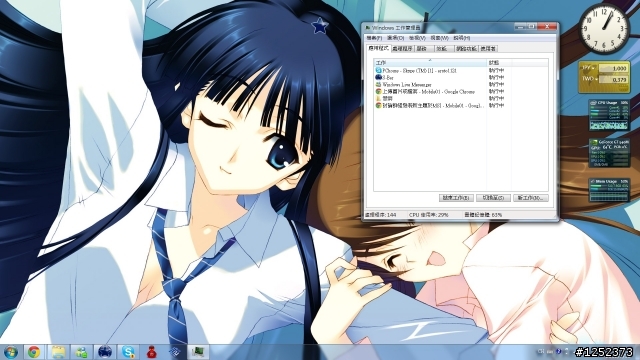Viewport: 640px width, 360px height.
Task: Click the CPU Usage gadget
Action: tap(609, 115)
